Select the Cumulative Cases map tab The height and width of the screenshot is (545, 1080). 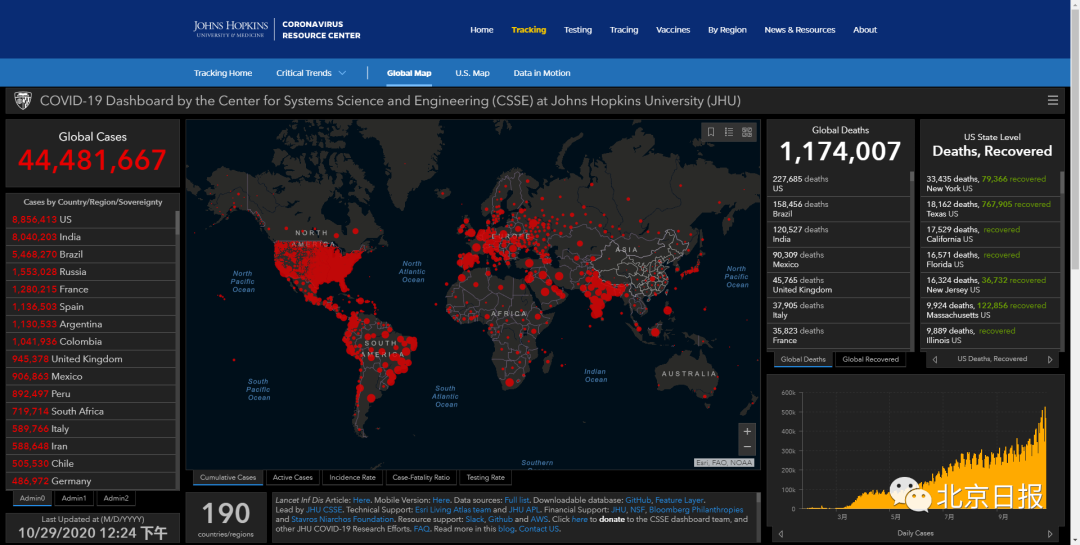click(228, 477)
